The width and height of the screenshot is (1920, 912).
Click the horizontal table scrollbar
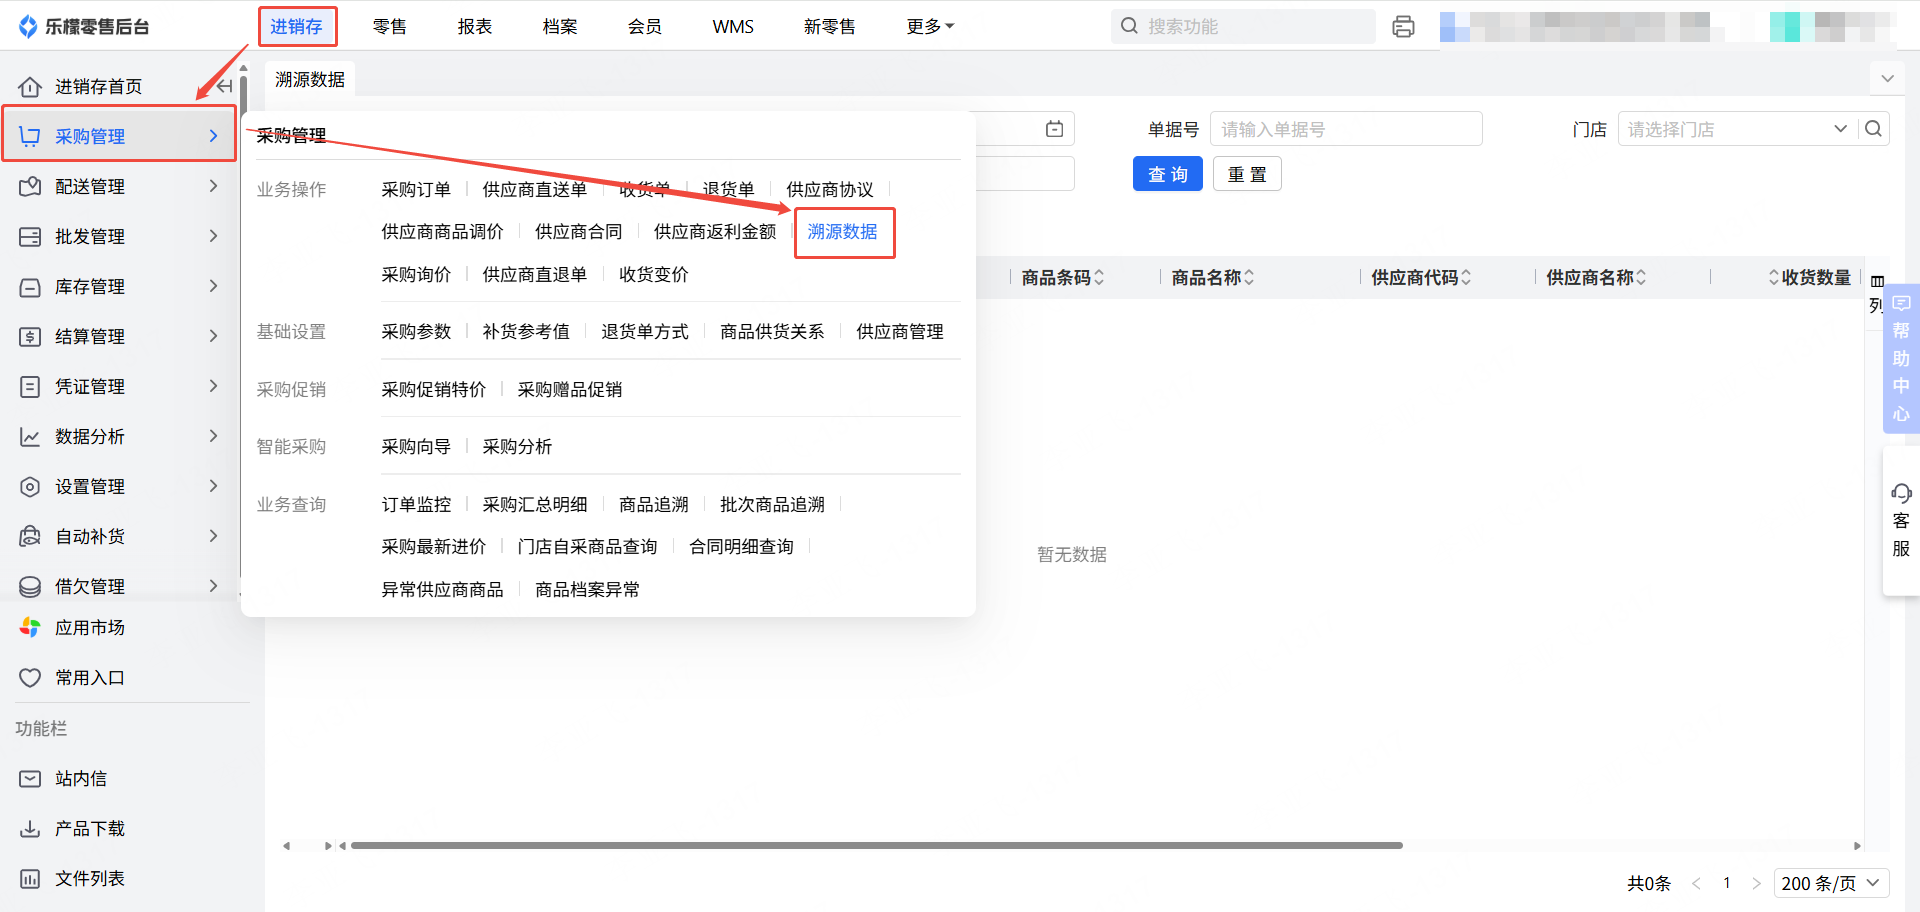click(x=876, y=846)
